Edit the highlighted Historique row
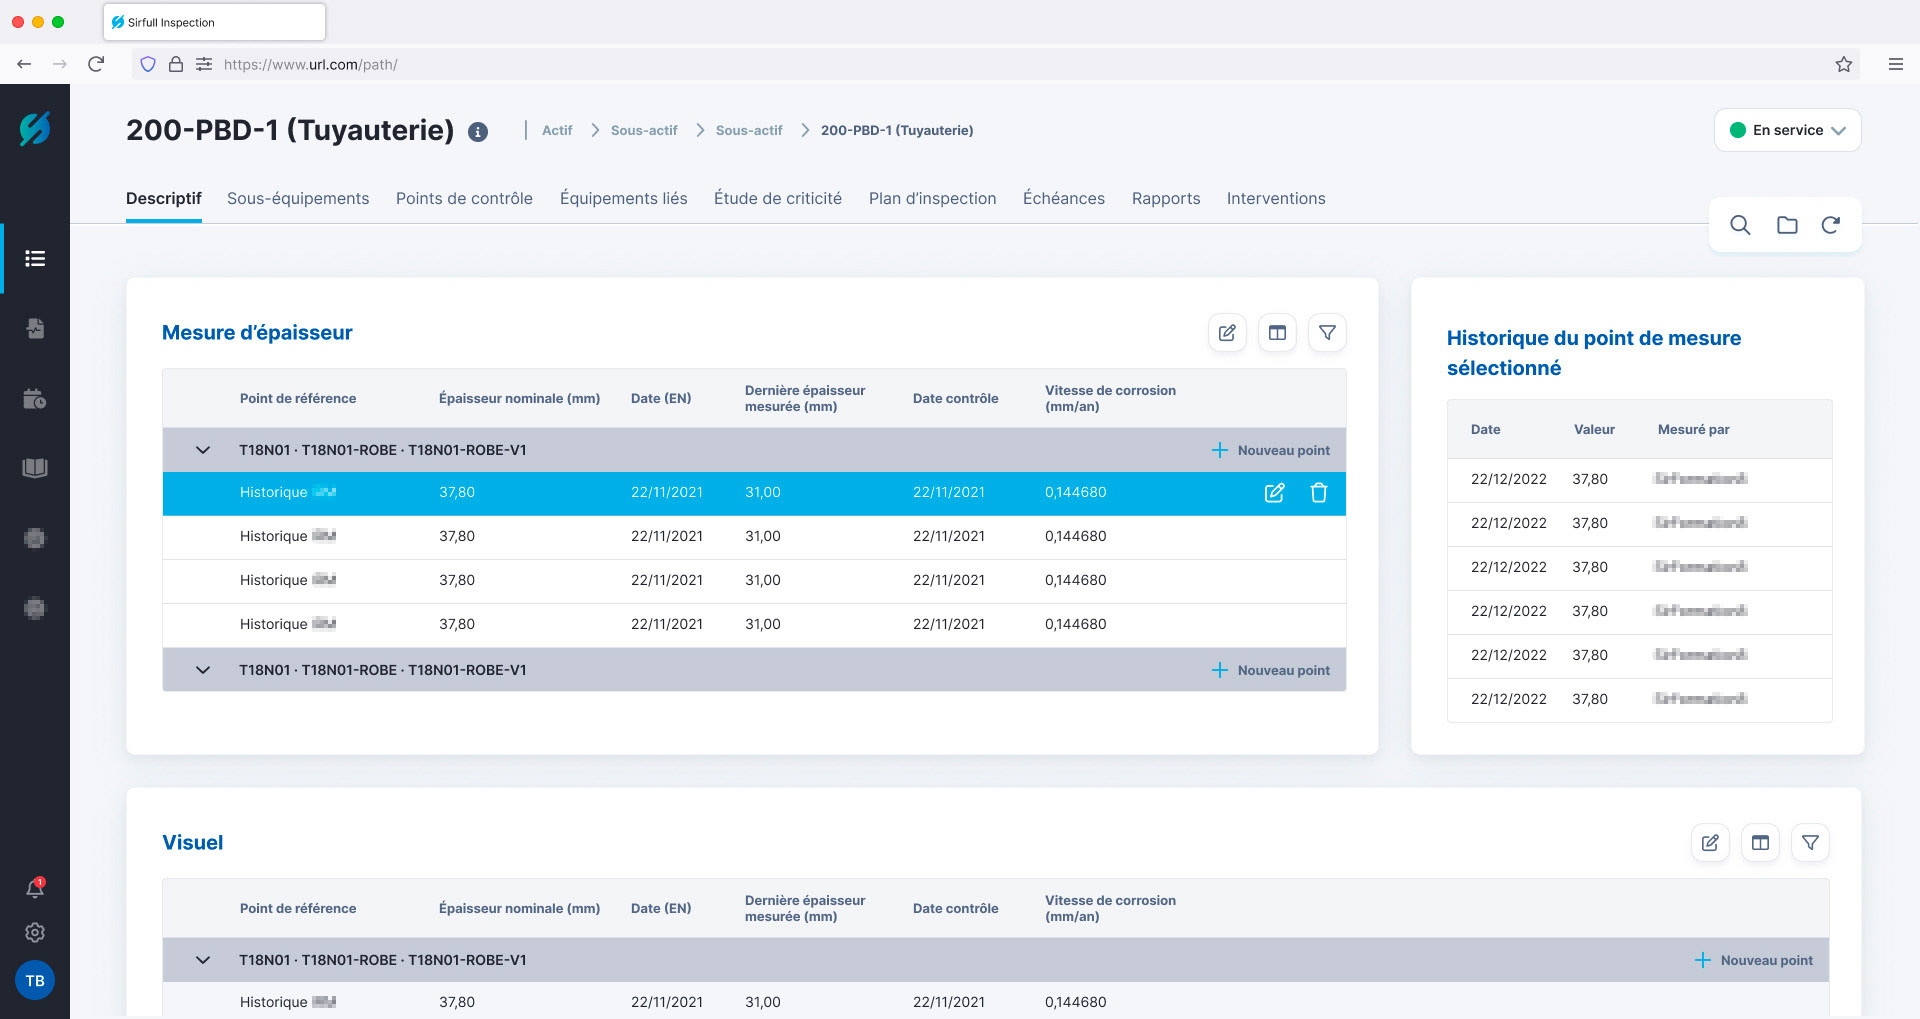Image resolution: width=1920 pixels, height=1019 pixels. click(x=1274, y=493)
